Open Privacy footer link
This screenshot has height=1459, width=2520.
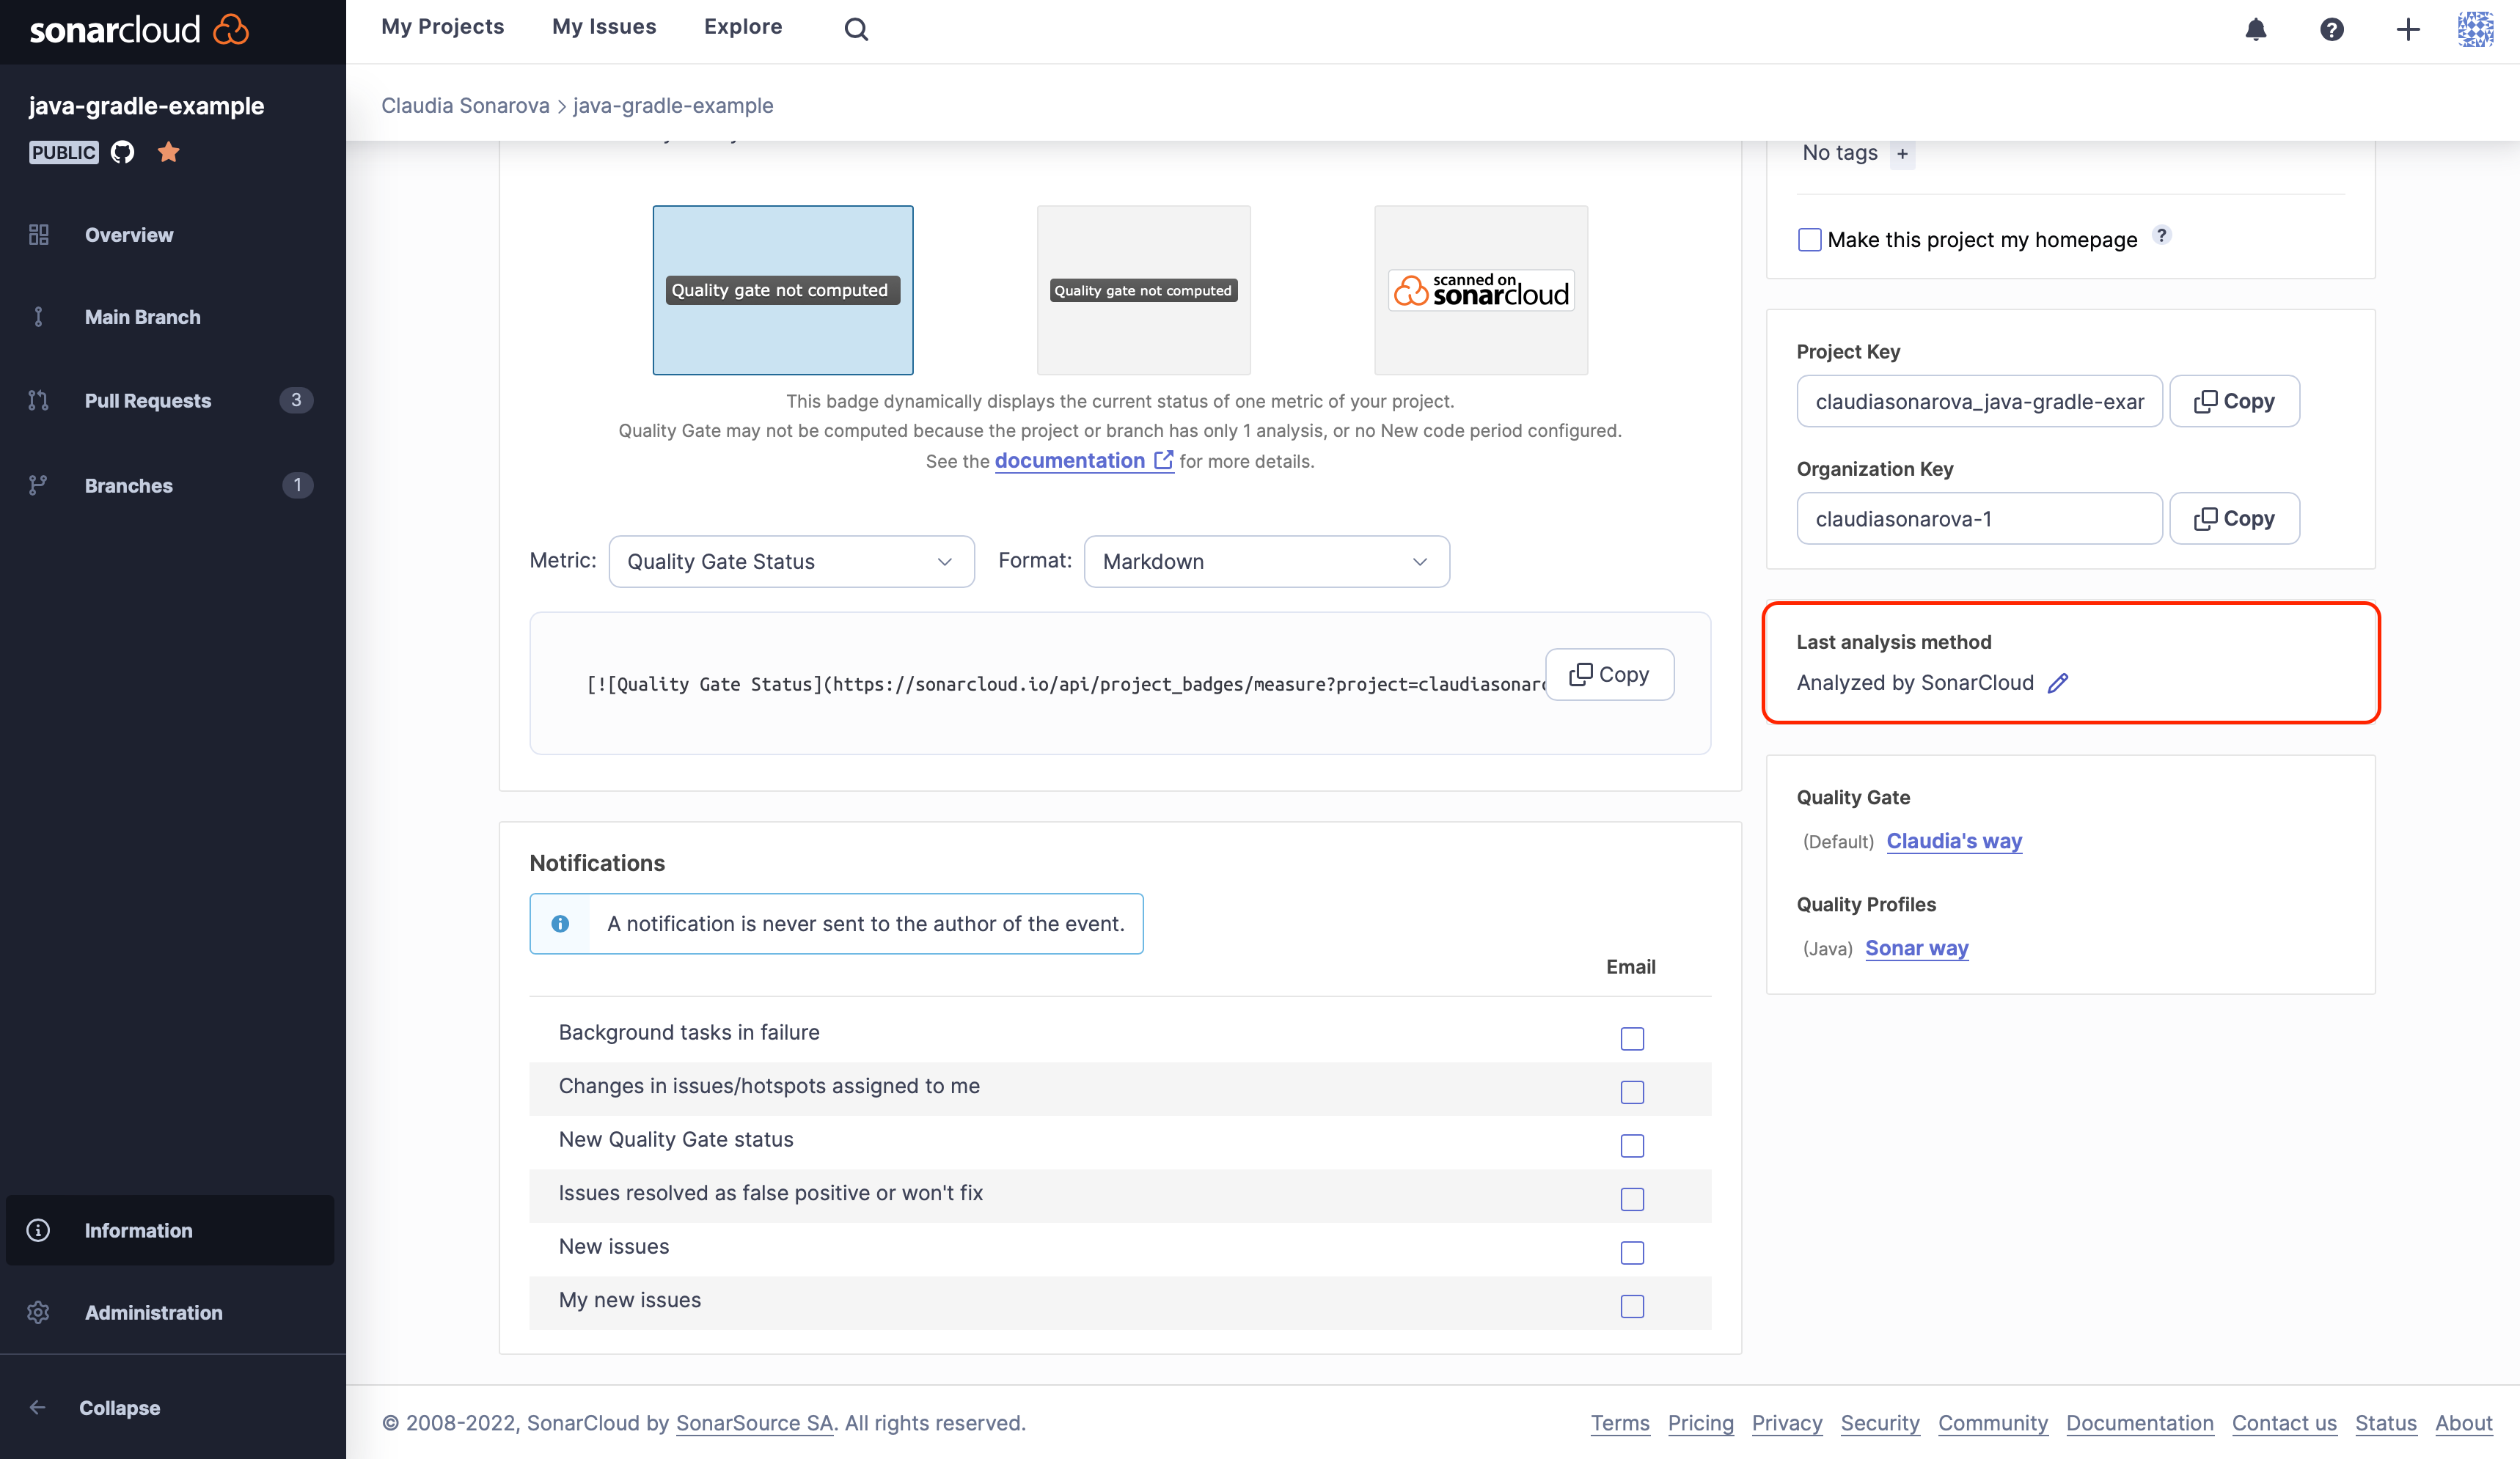coord(1787,1423)
